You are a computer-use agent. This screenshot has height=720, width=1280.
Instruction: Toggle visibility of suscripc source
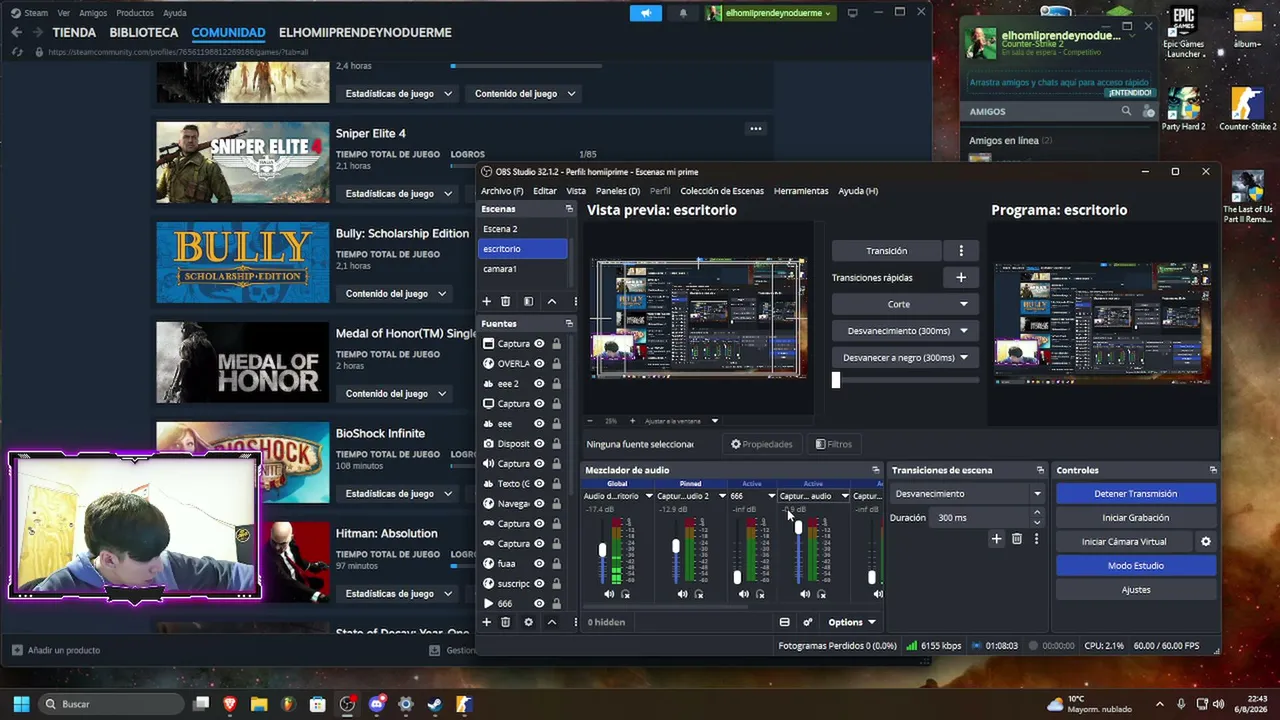pos(539,584)
